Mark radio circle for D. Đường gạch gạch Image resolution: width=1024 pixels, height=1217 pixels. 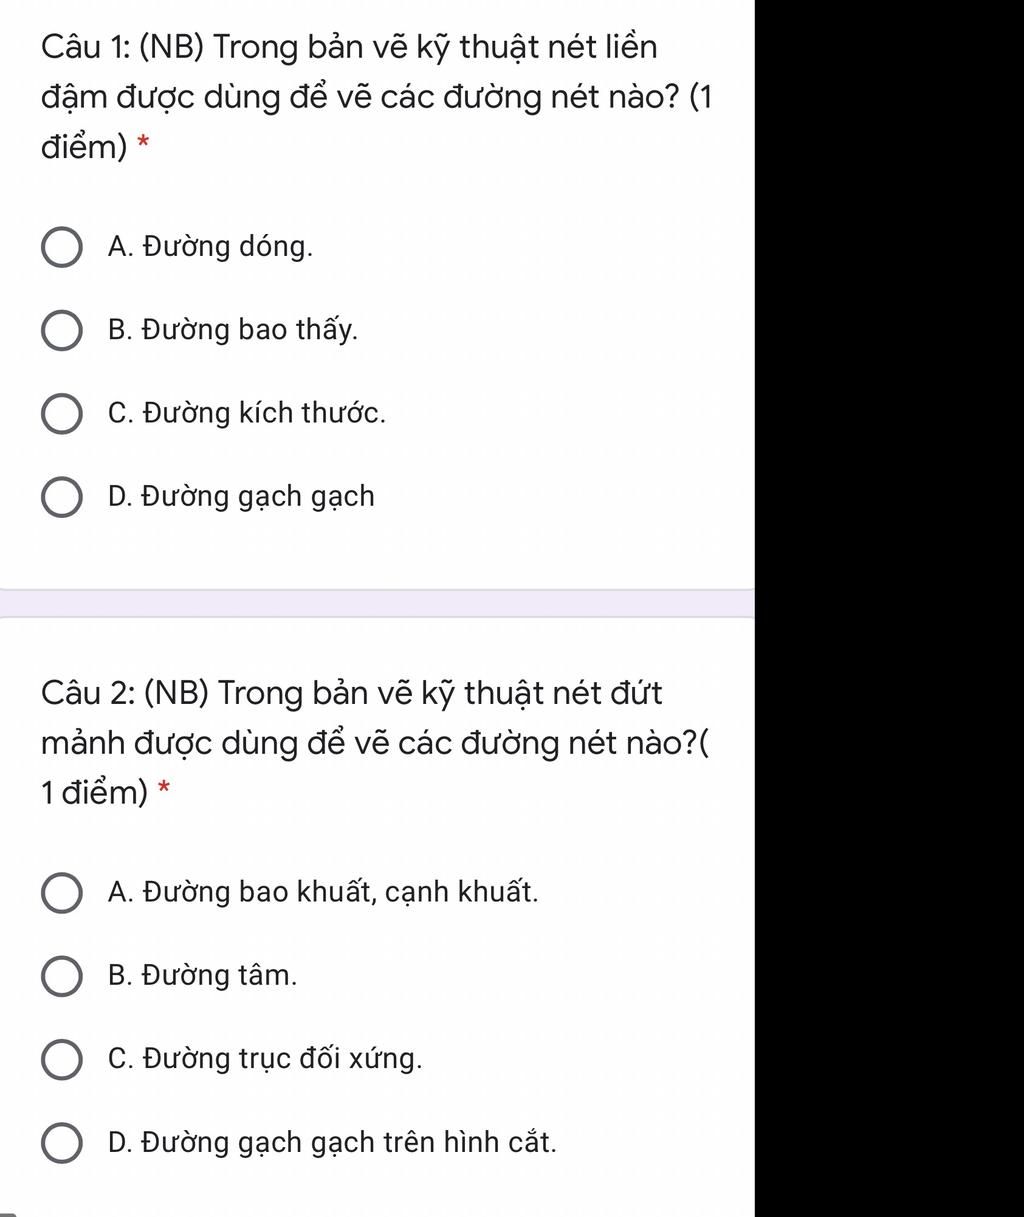[61, 498]
